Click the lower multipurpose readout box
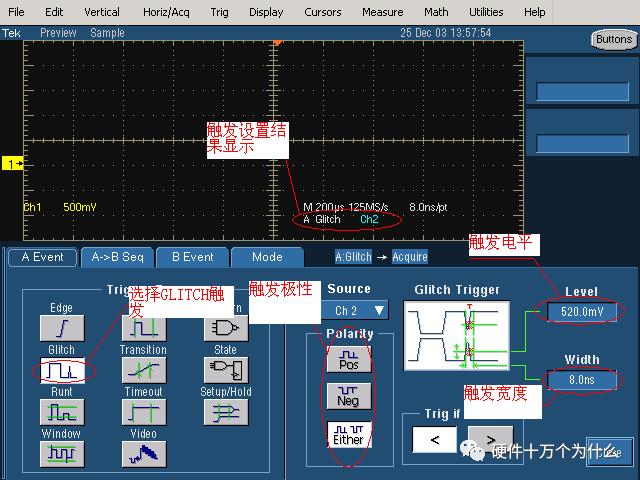The height and width of the screenshot is (480, 640). (582, 144)
